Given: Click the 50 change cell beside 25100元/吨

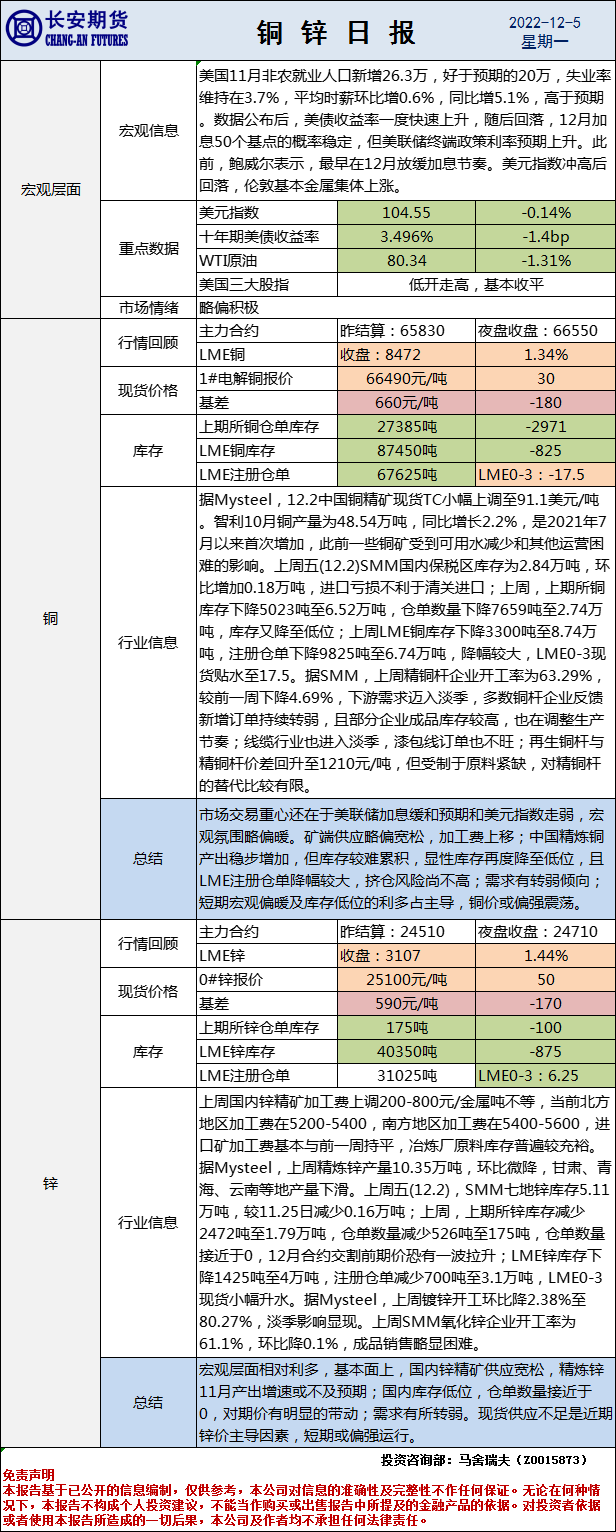Looking at the screenshot, I should coord(545,979).
